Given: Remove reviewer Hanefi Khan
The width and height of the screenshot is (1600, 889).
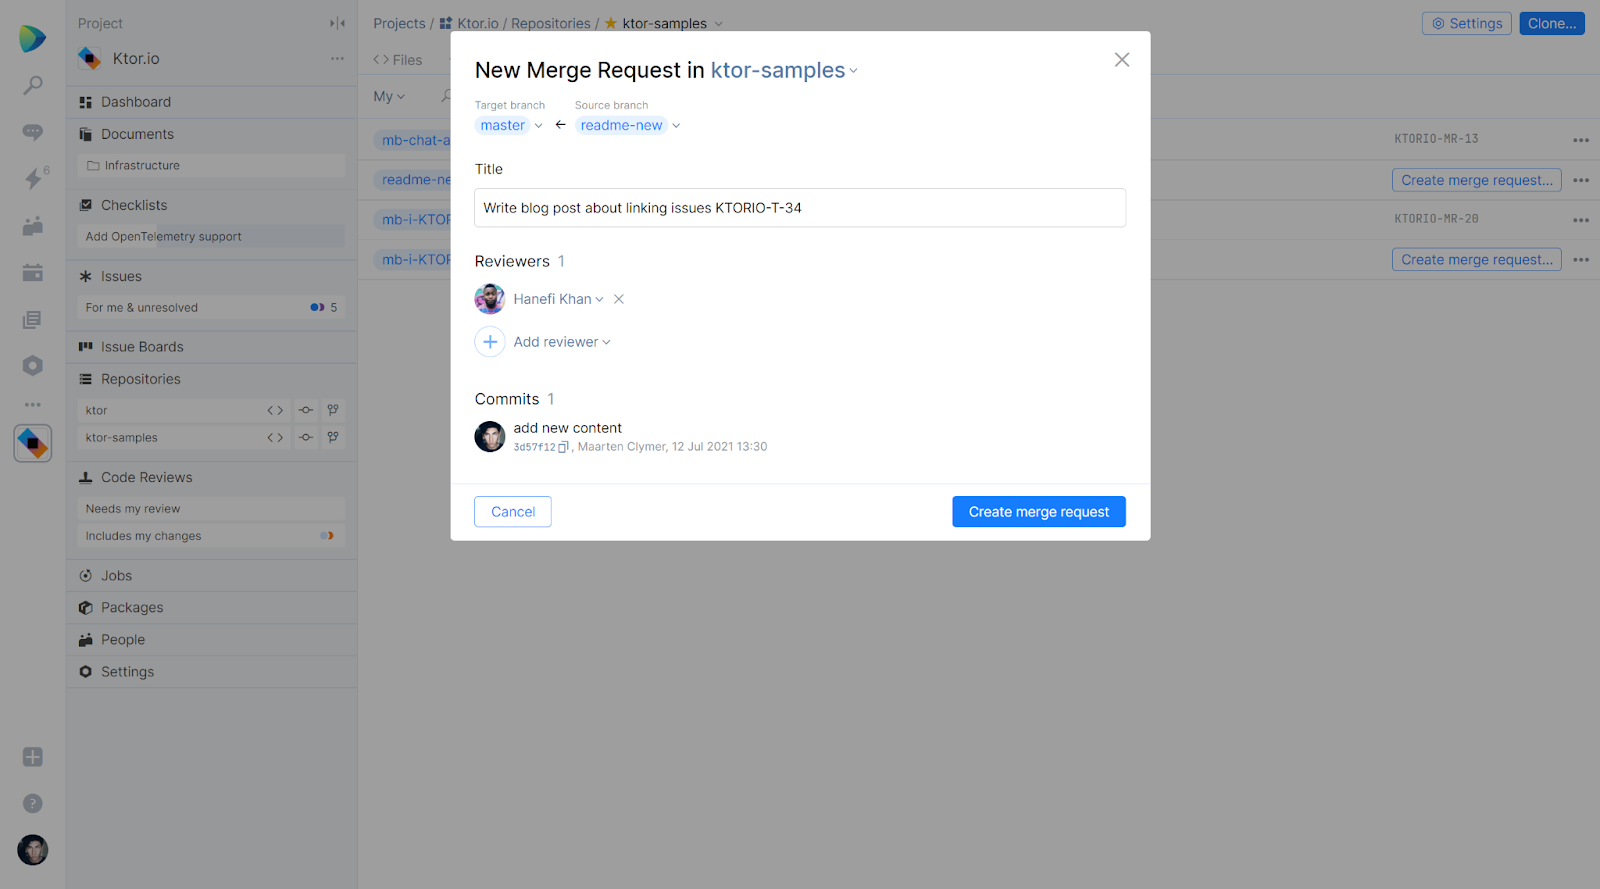Looking at the screenshot, I should point(619,299).
